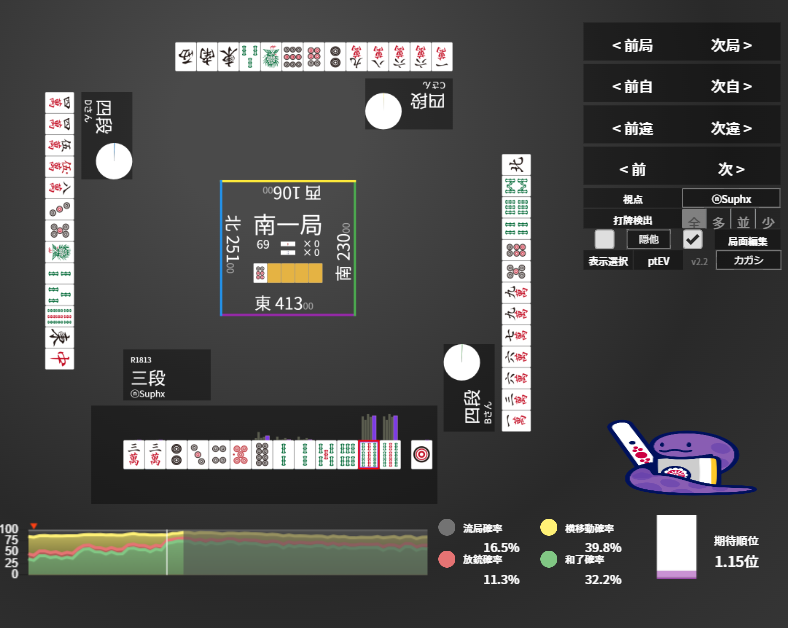Click the 發 tile in top player's hand
This screenshot has height=628, width=788.
(x=271, y=57)
